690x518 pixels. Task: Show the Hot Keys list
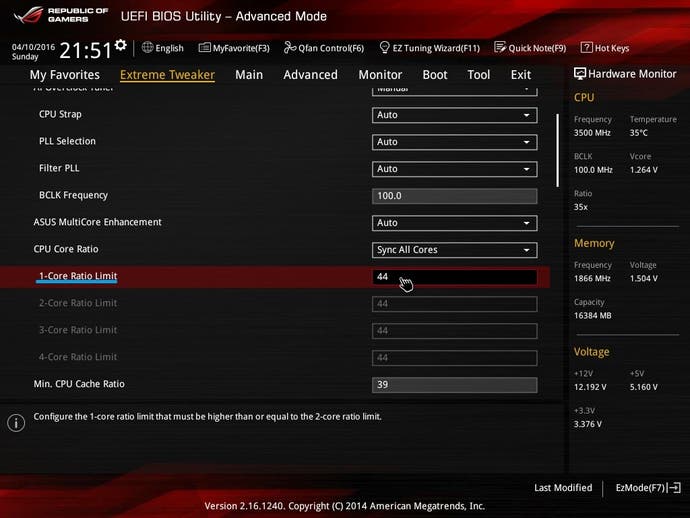click(605, 48)
